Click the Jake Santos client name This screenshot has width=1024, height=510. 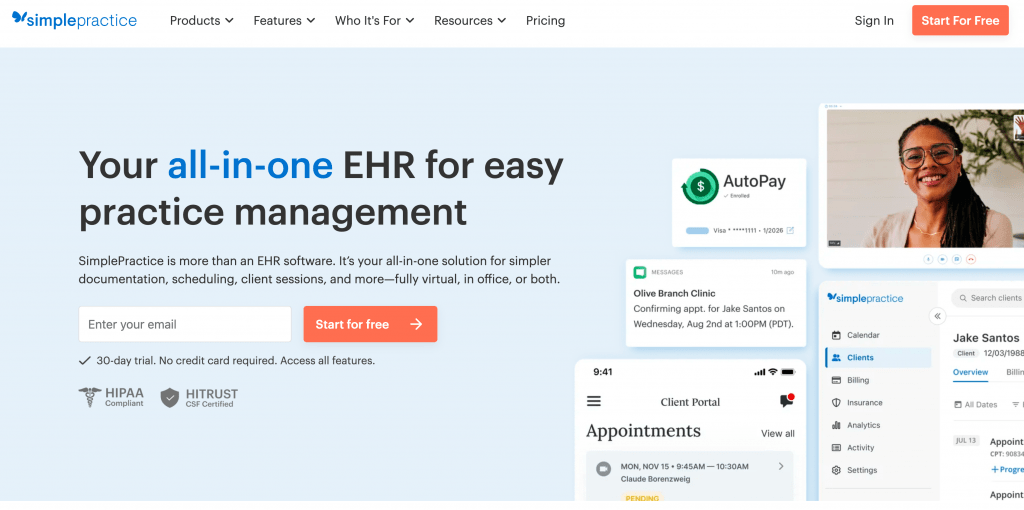click(986, 338)
